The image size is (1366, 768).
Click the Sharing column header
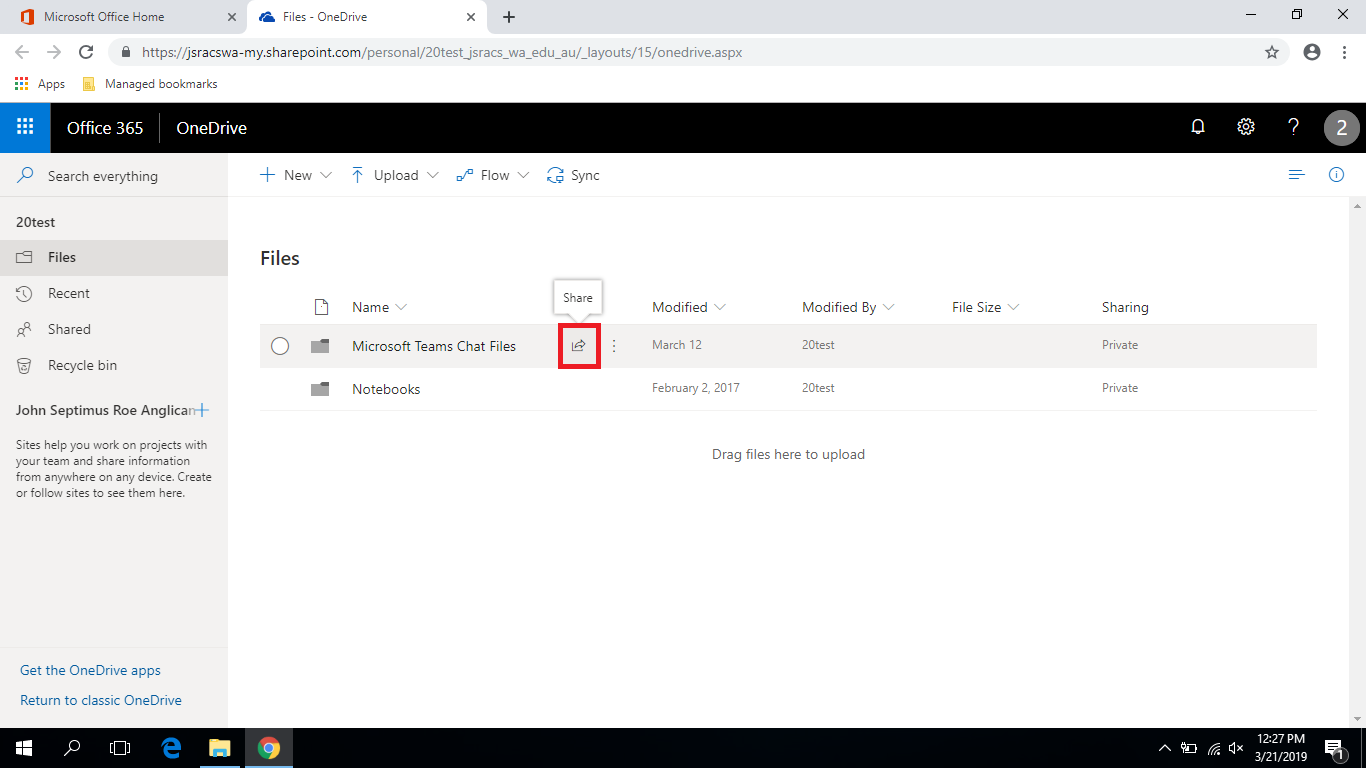click(x=1125, y=307)
